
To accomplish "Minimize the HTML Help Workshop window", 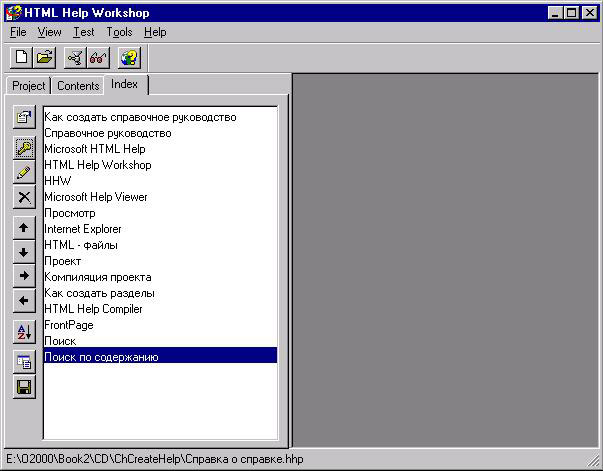I will (555, 13).
